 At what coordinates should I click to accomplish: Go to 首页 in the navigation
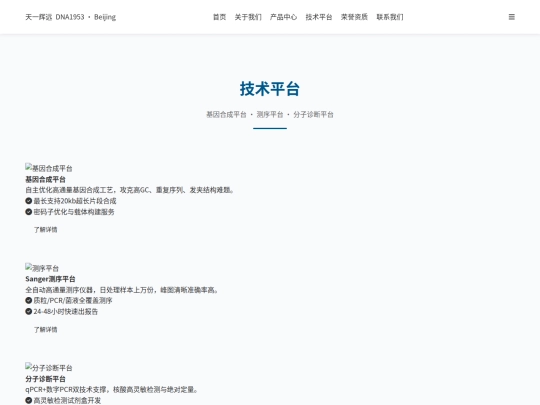point(219,17)
